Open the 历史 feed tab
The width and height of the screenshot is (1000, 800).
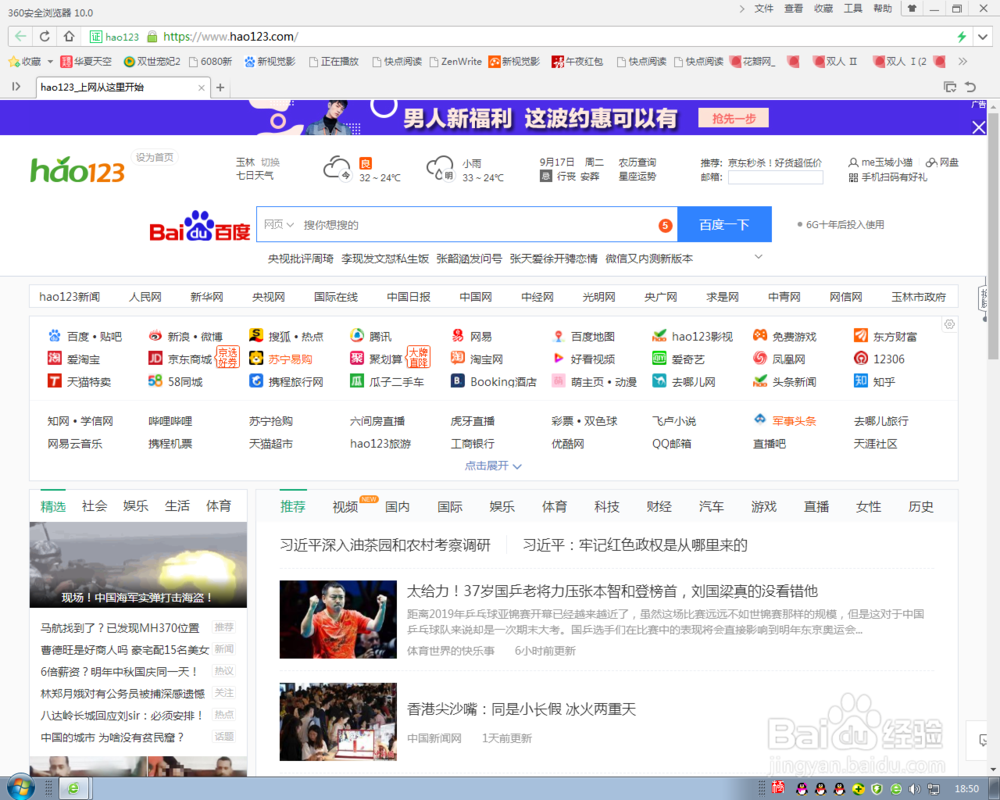(920, 507)
